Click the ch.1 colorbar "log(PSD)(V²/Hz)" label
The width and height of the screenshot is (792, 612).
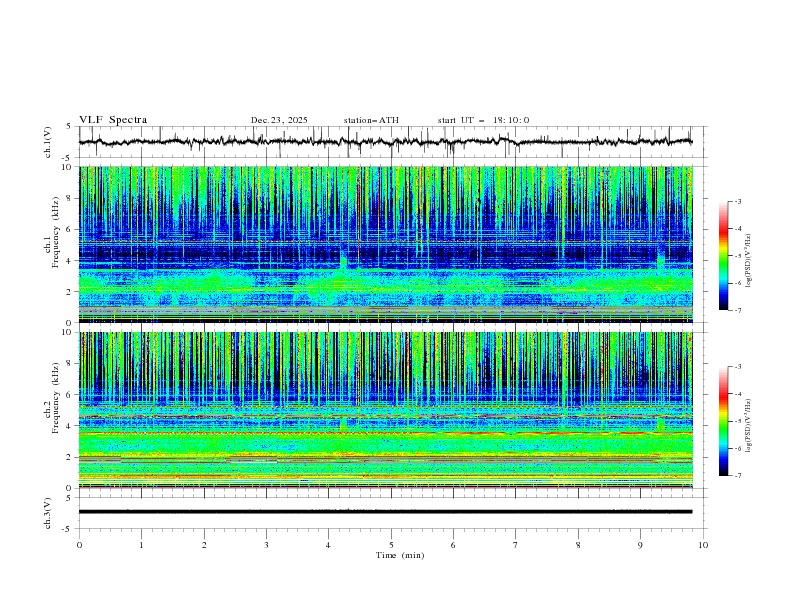click(x=749, y=261)
